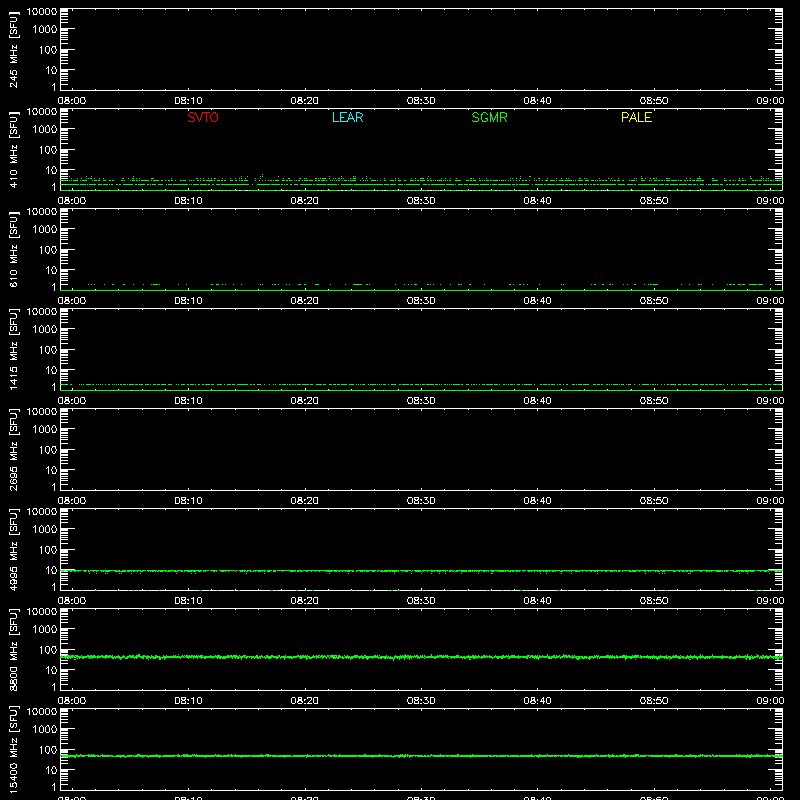Click the green SGMR station label

[489, 117]
